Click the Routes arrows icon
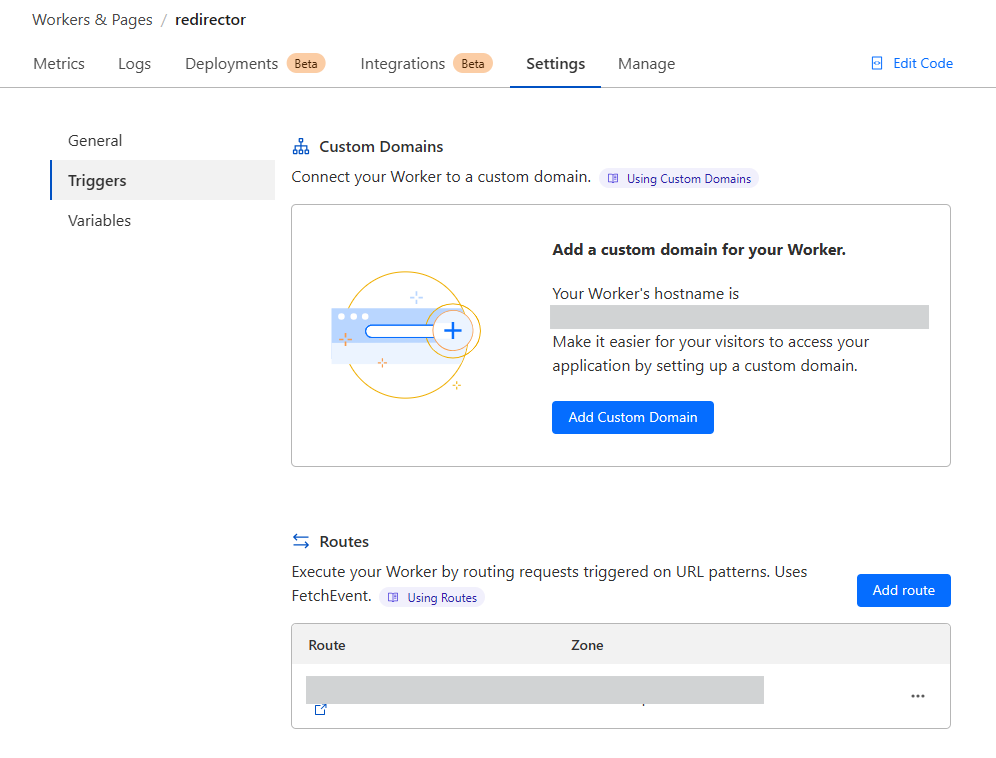 (301, 541)
